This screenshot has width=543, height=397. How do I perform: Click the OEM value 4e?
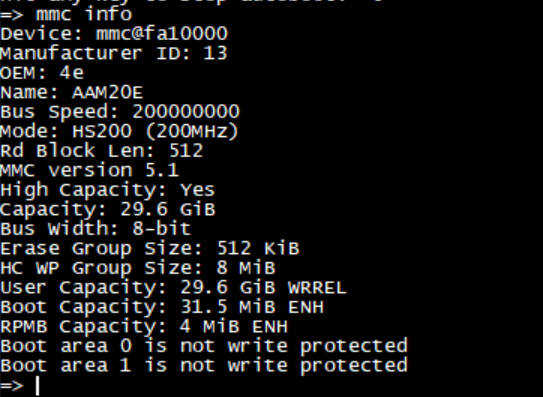tap(72, 73)
